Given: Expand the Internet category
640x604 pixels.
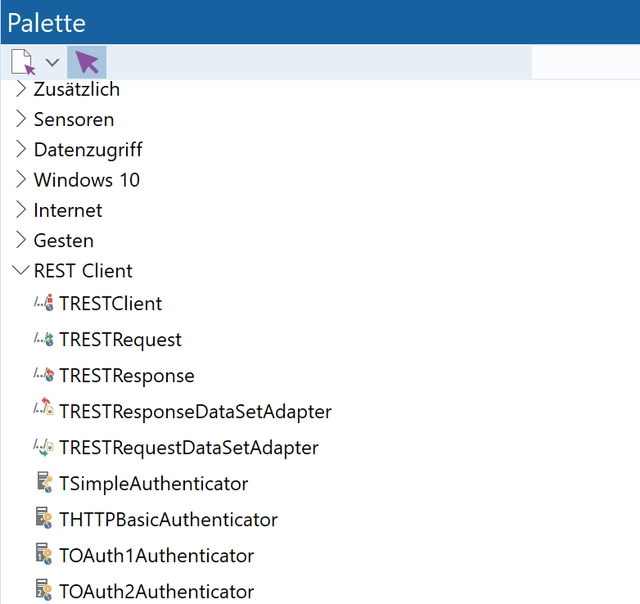Looking at the screenshot, I should 21,210.
